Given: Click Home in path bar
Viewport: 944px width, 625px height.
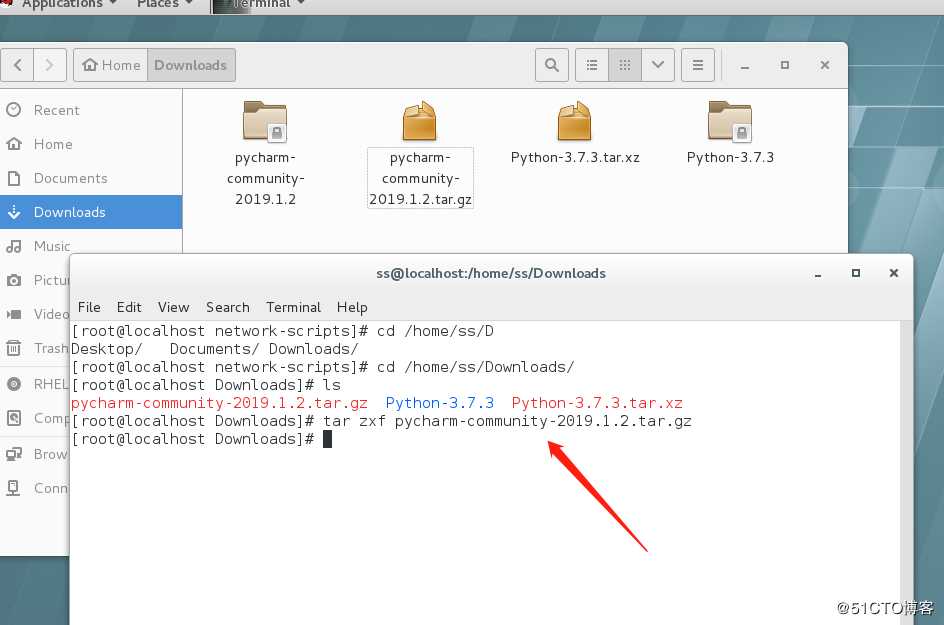Looking at the screenshot, I should 111,65.
